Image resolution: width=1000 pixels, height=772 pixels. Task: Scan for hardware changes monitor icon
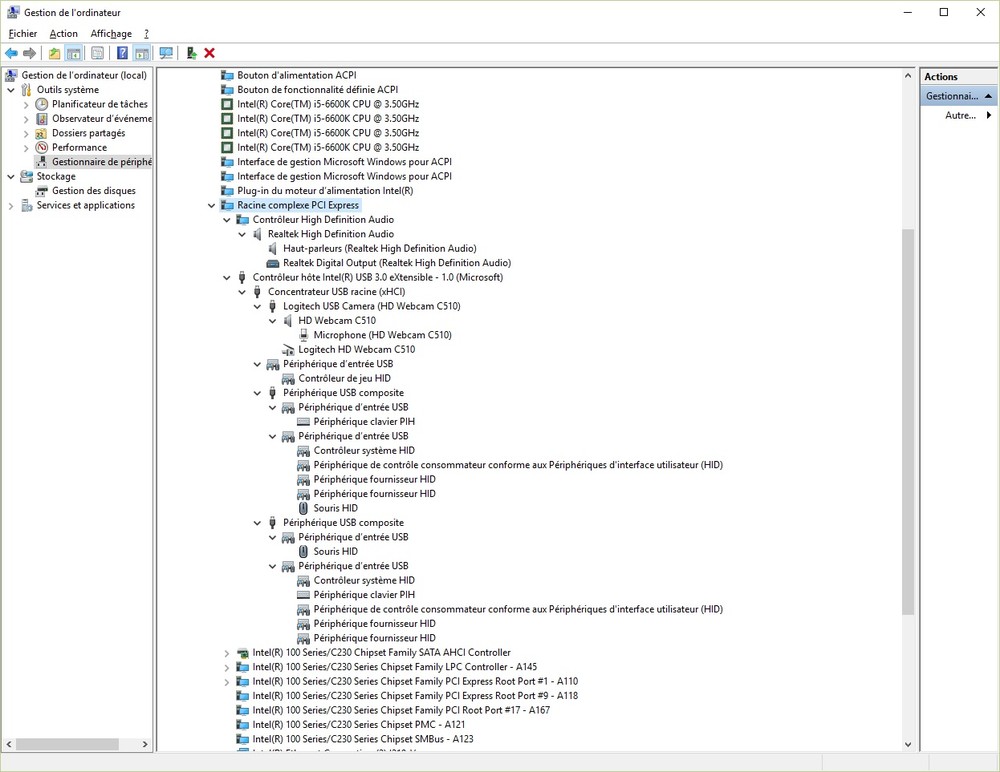coord(166,54)
